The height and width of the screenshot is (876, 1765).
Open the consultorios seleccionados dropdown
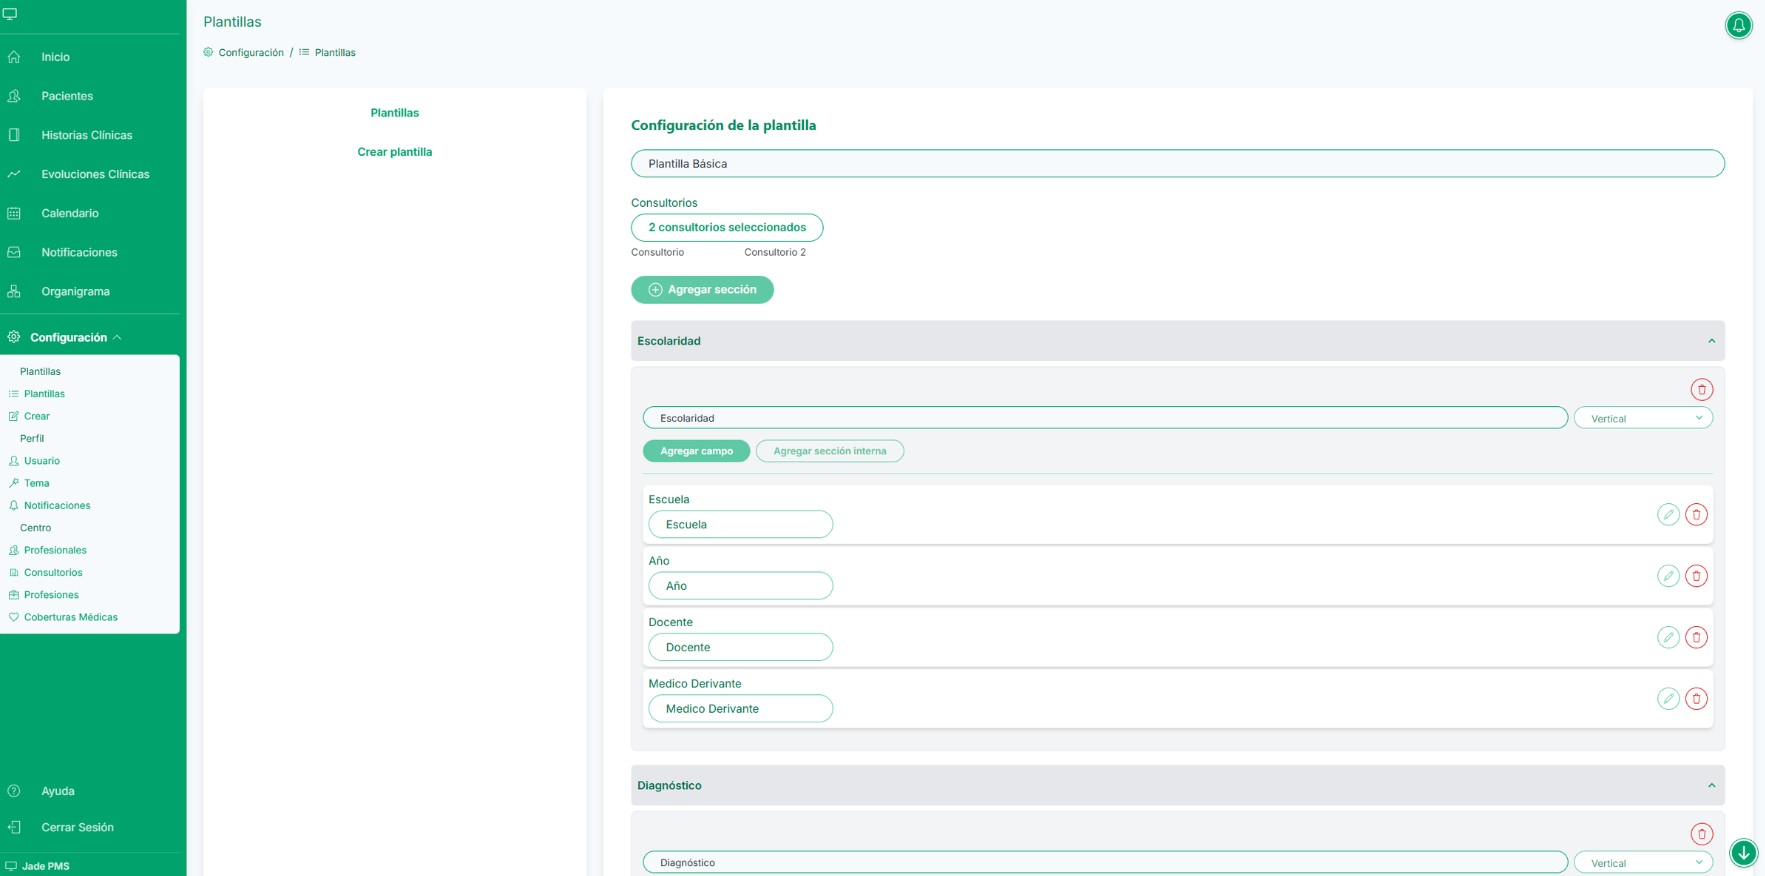pyautogui.click(x=727, y=227)
